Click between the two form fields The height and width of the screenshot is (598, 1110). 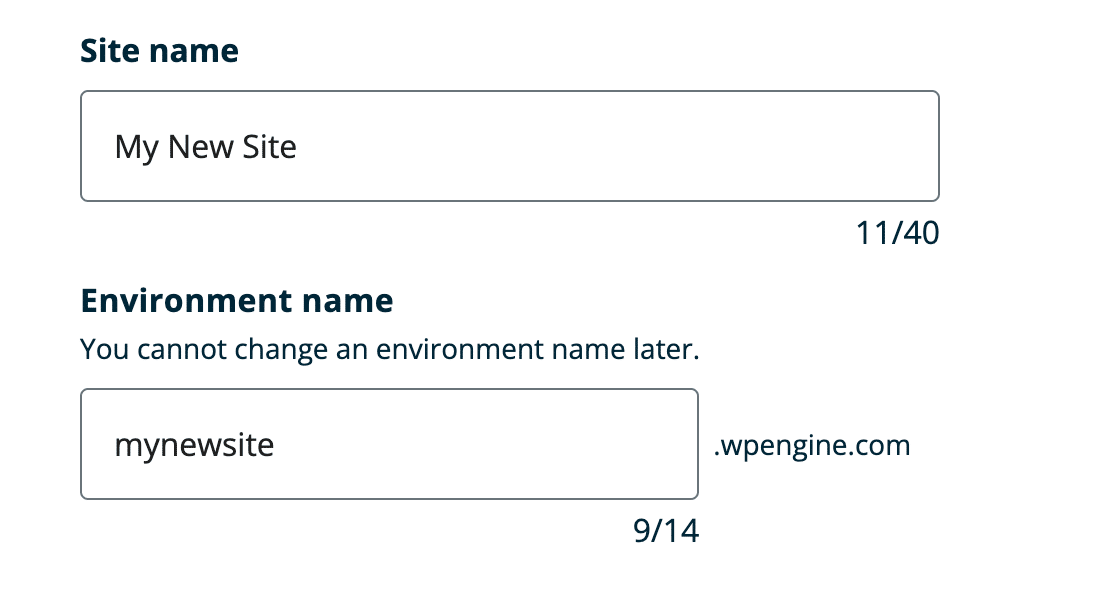pos(500,260)
